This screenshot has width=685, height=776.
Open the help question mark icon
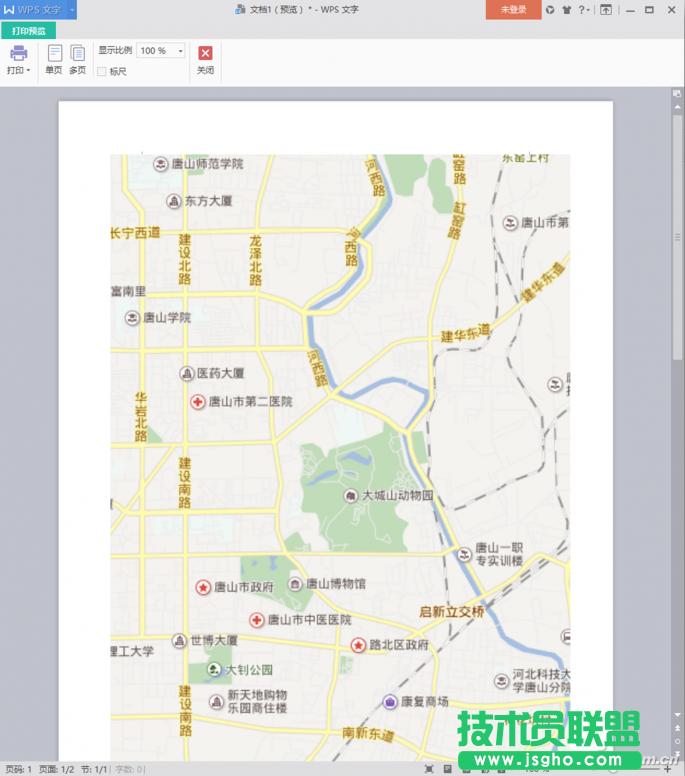click(582, 10)
